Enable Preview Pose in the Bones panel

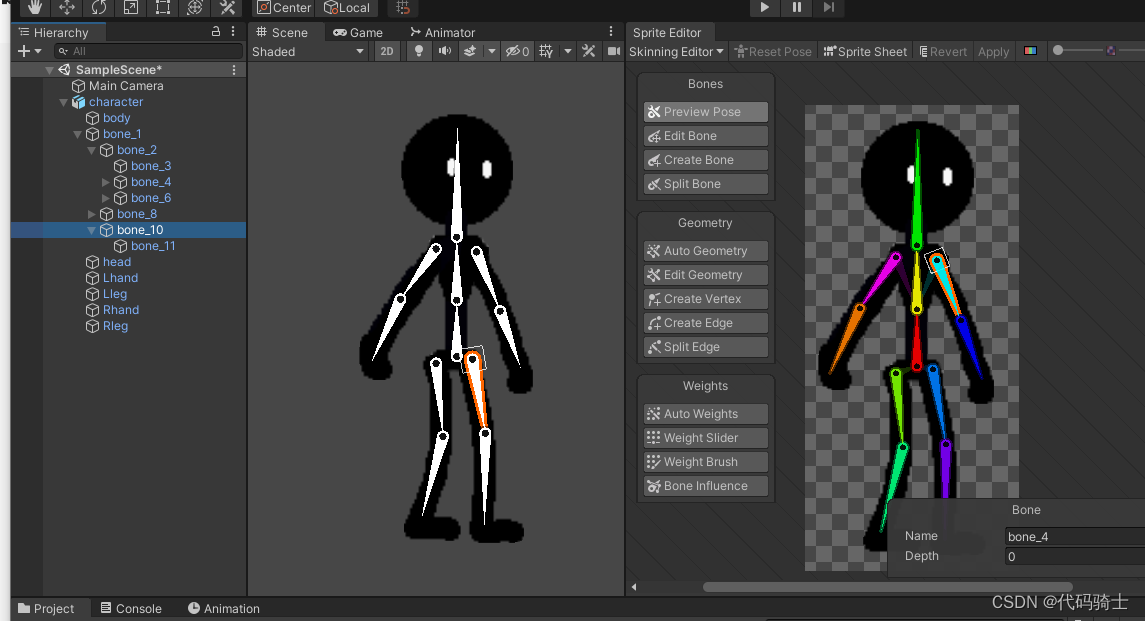[705, 111]
